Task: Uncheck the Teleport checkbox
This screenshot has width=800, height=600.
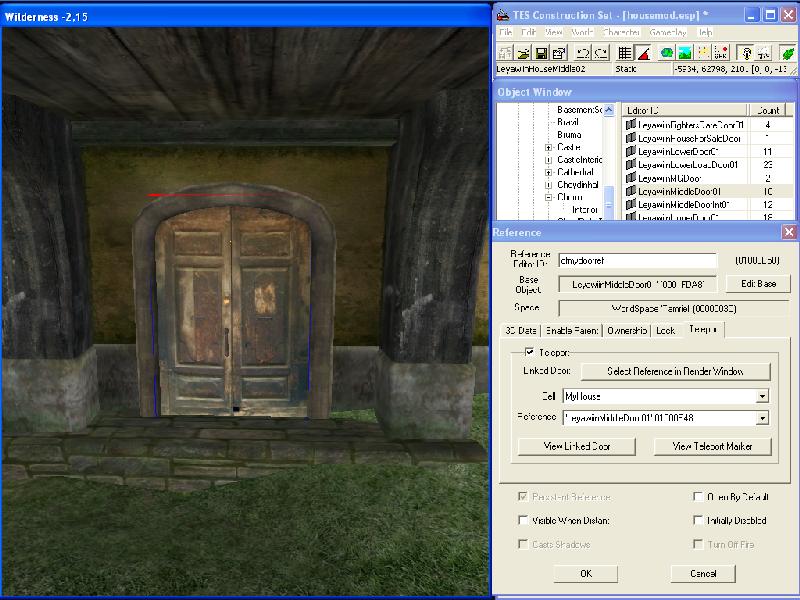Action: [x=529, y=352]
